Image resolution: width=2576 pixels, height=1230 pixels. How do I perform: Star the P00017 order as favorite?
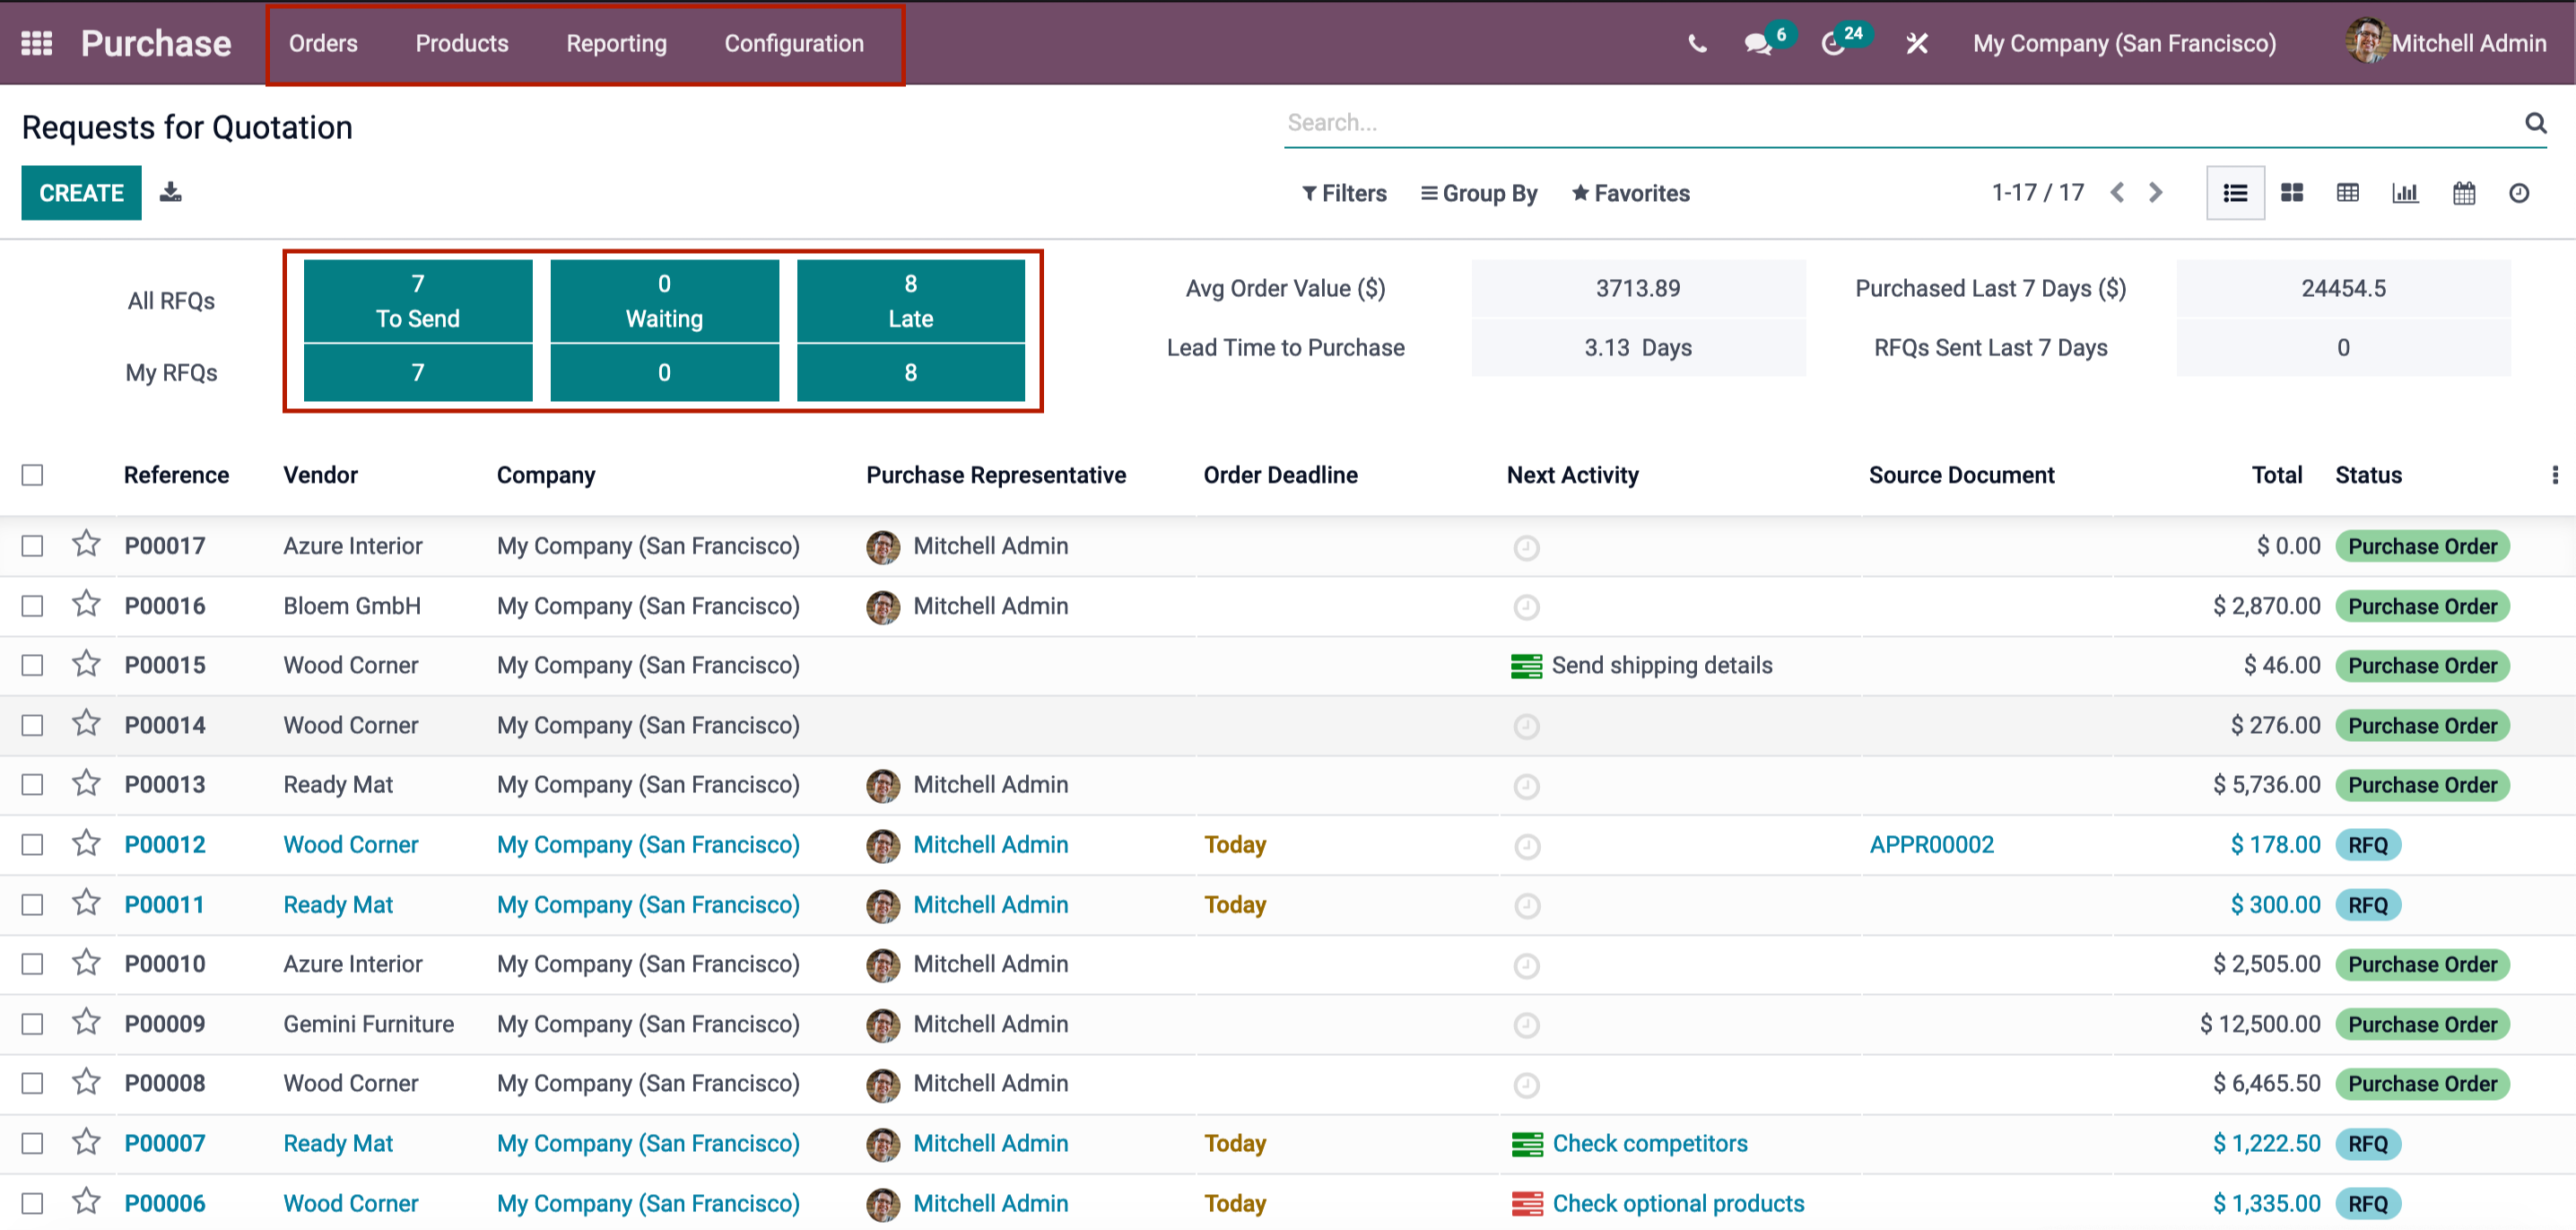pos(86,544)
